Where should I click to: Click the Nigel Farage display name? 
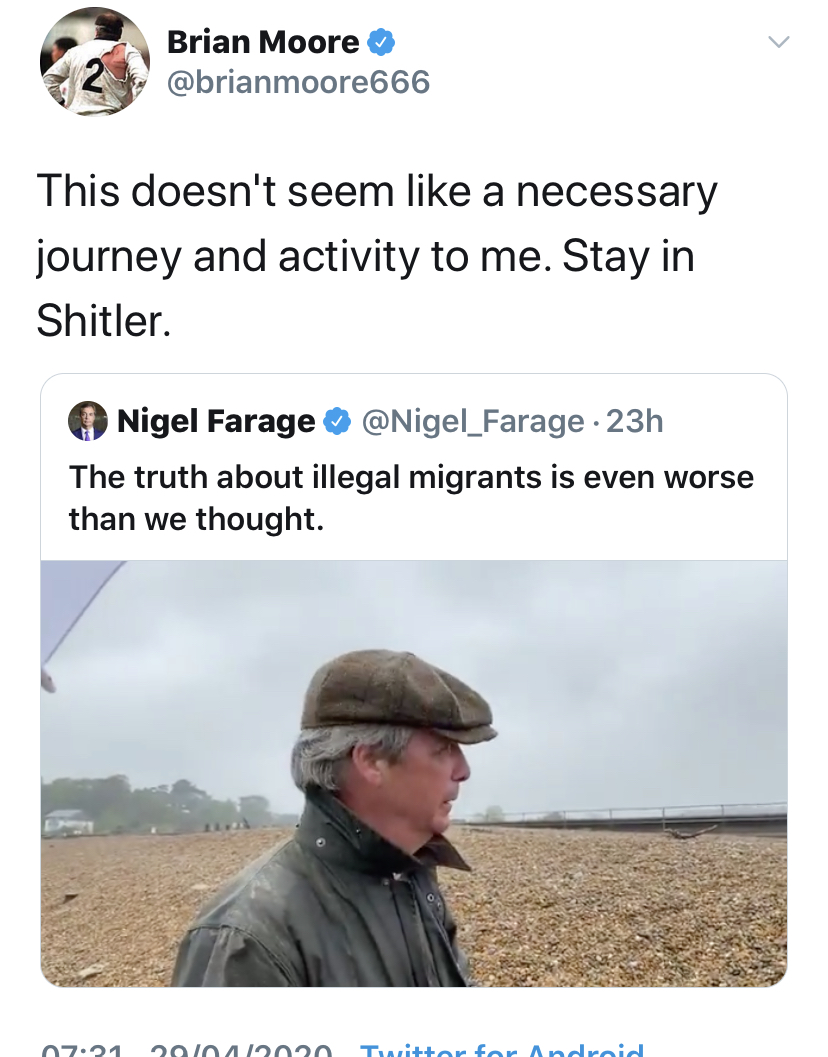(x=216, y=422)
